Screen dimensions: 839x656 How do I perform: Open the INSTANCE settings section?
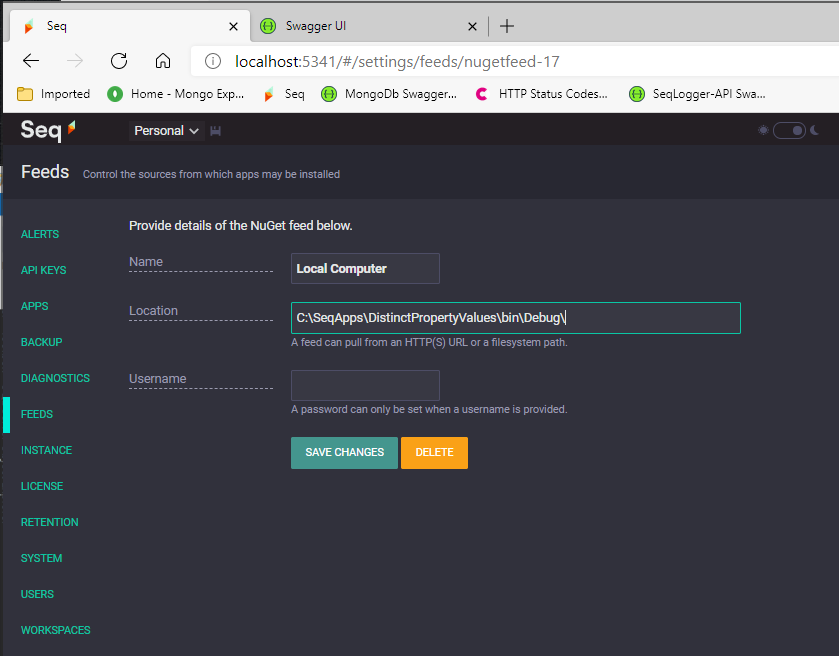point(47,450)
